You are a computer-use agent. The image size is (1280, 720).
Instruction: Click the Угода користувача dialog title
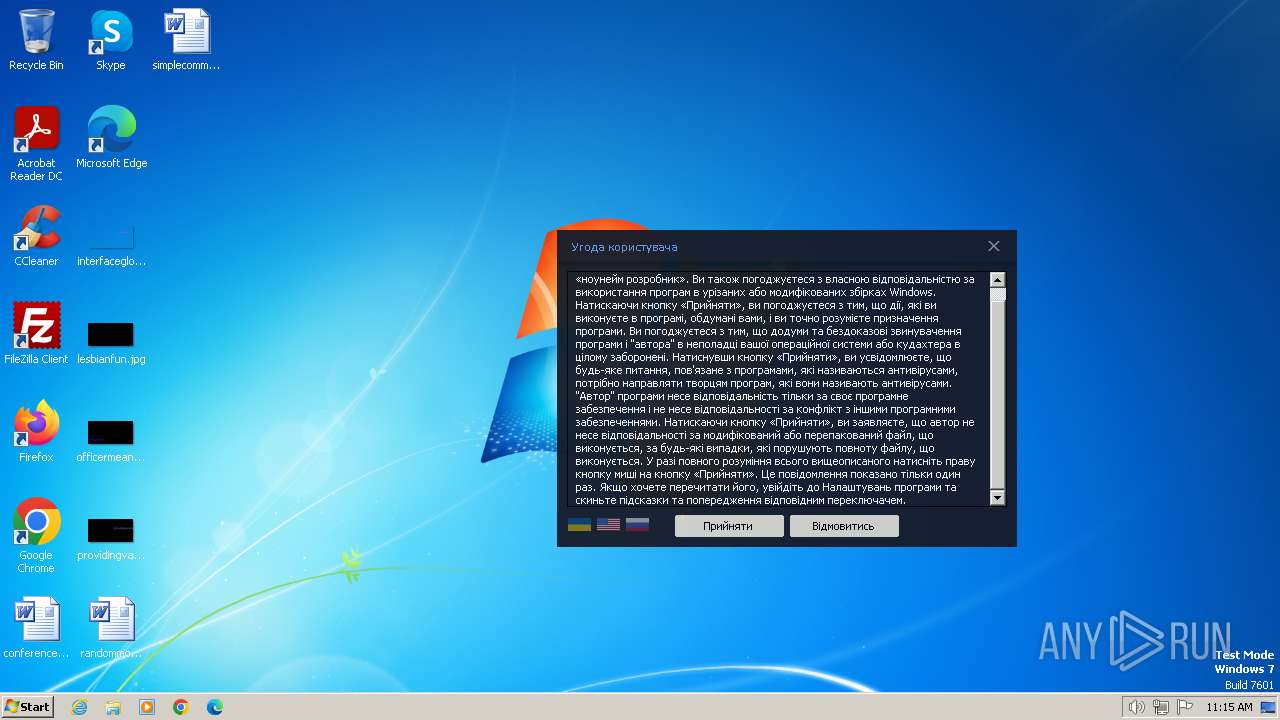(x=624, y=247)
